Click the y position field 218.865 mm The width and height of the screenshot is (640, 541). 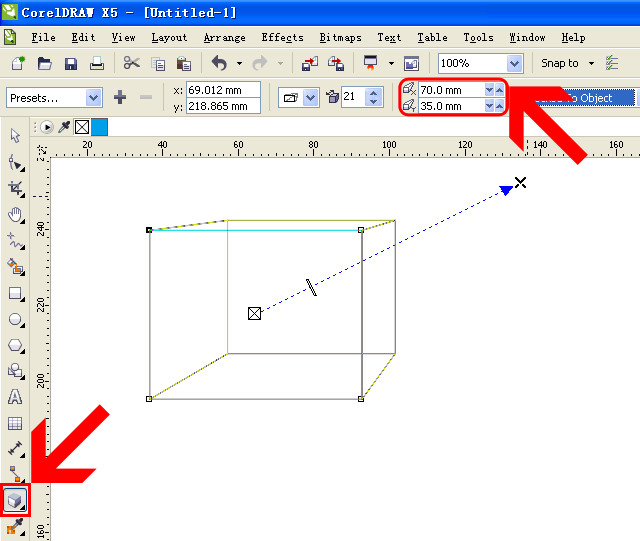point(223,106)
